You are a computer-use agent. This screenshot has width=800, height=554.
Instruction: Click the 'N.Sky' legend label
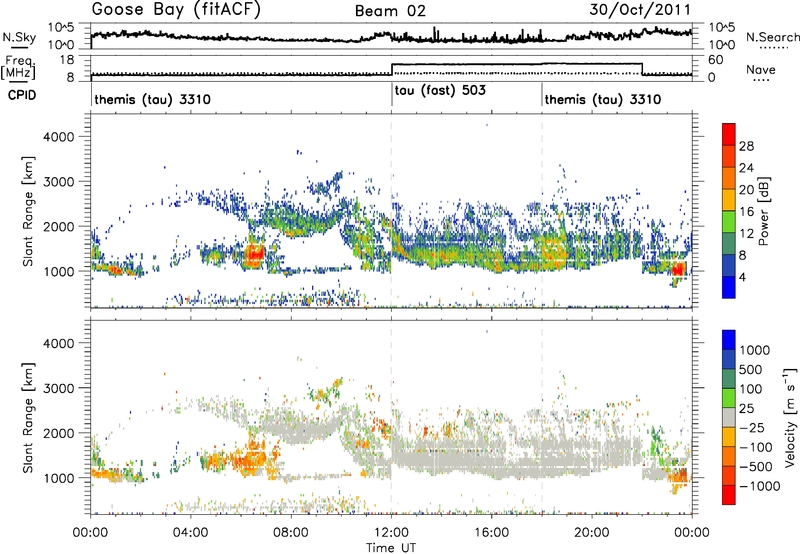tap(19, 37)
